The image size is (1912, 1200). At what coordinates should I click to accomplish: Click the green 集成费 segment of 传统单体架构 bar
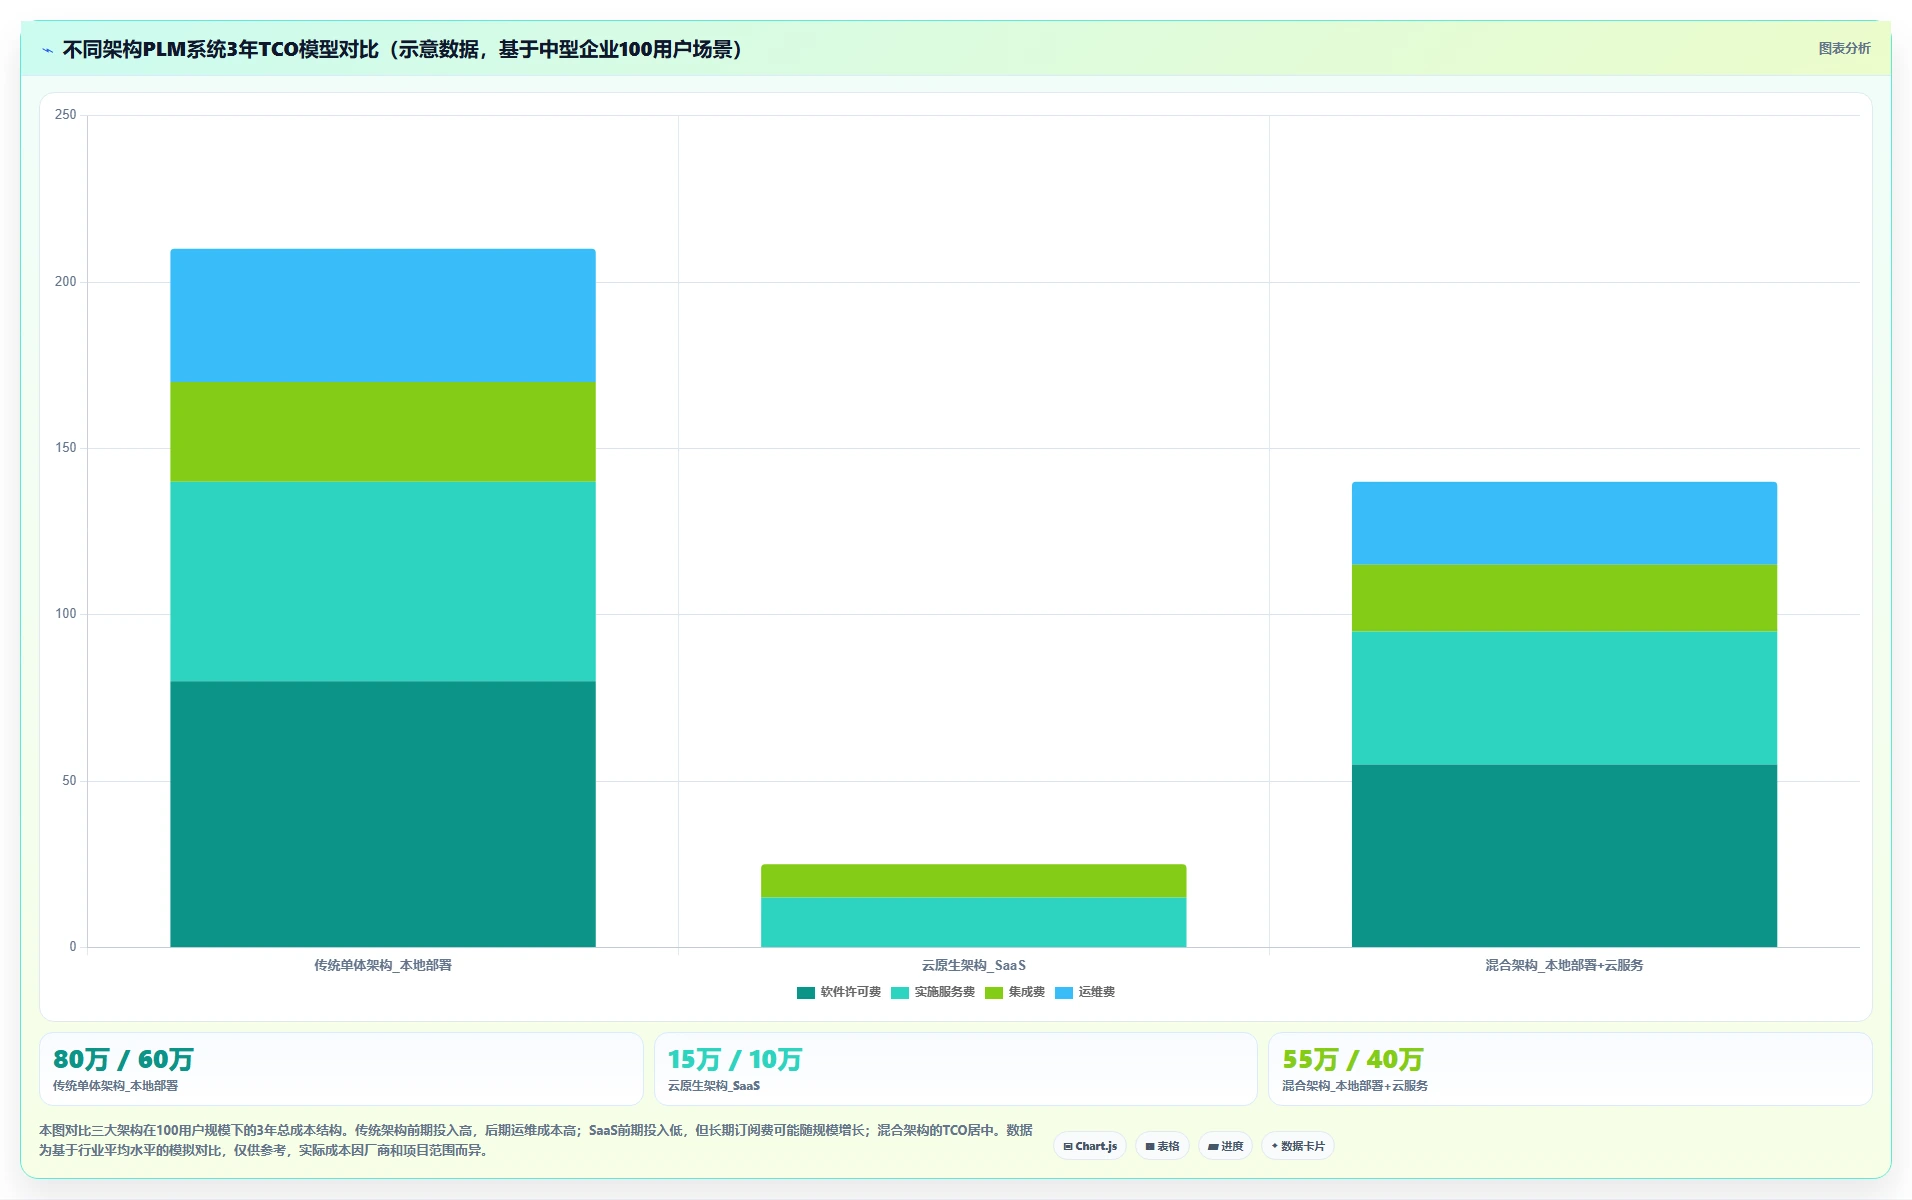[383, 432]
